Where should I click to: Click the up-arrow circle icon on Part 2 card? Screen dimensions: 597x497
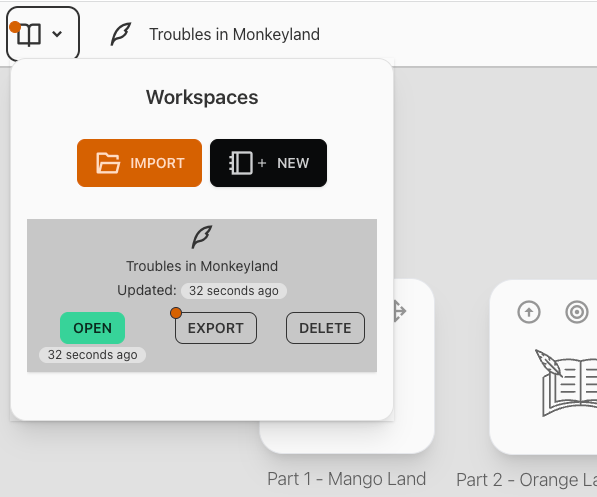[529, 312]
